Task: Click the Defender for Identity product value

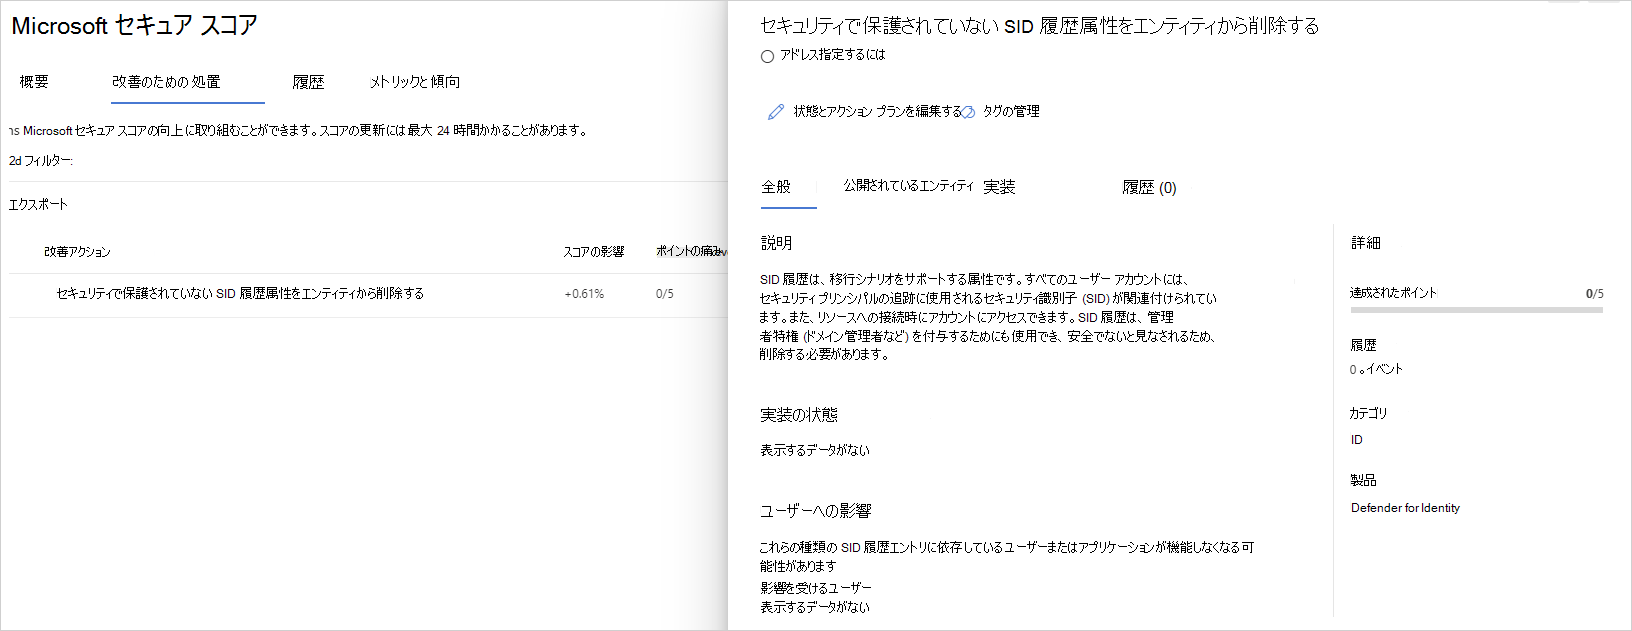Action: [x=1405, y=508]
